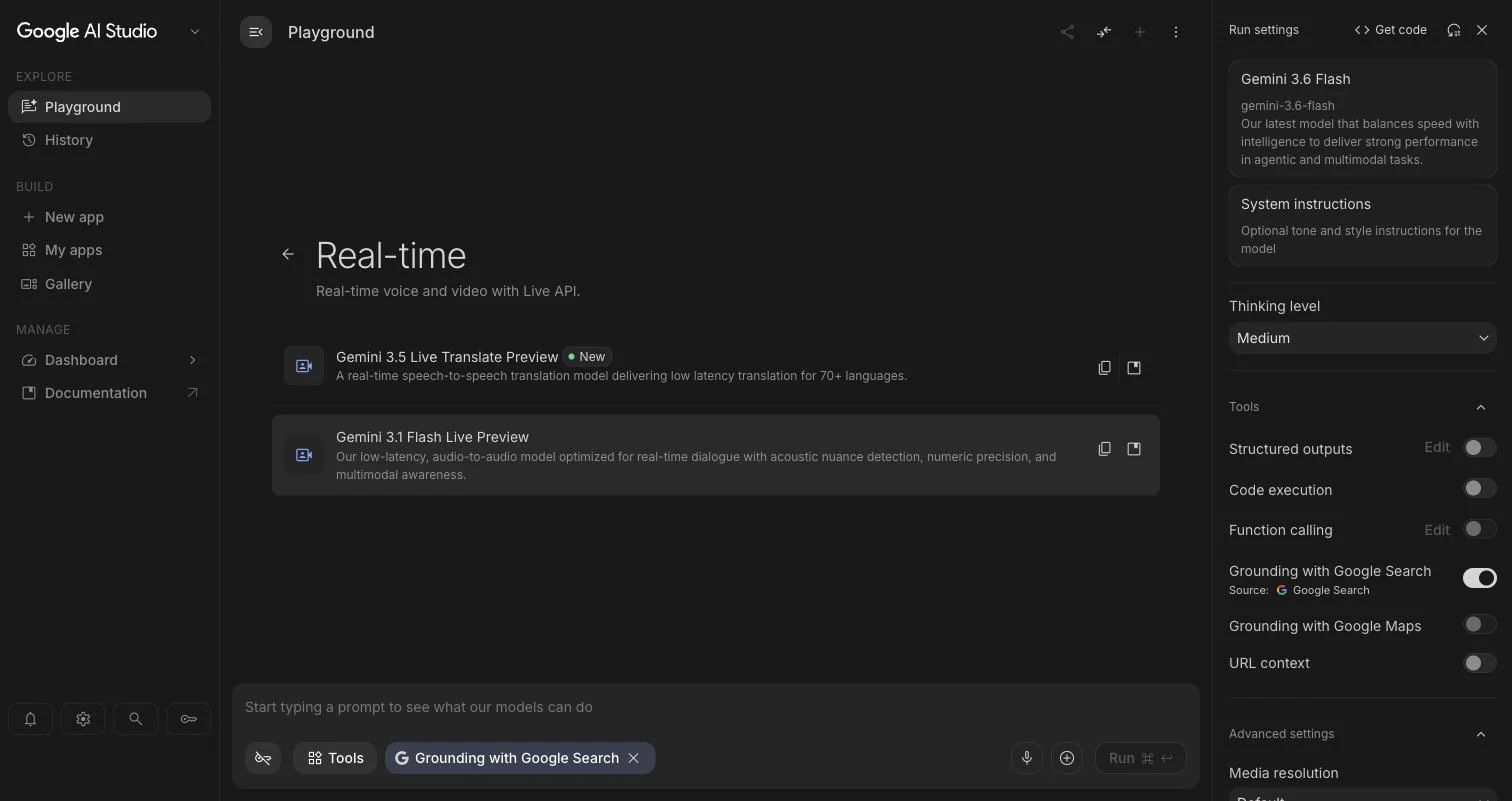The image size is (1512, 801).
Task: Select Gemini 3.1 Flash Live Preview row title
Action: click(432, 437)
